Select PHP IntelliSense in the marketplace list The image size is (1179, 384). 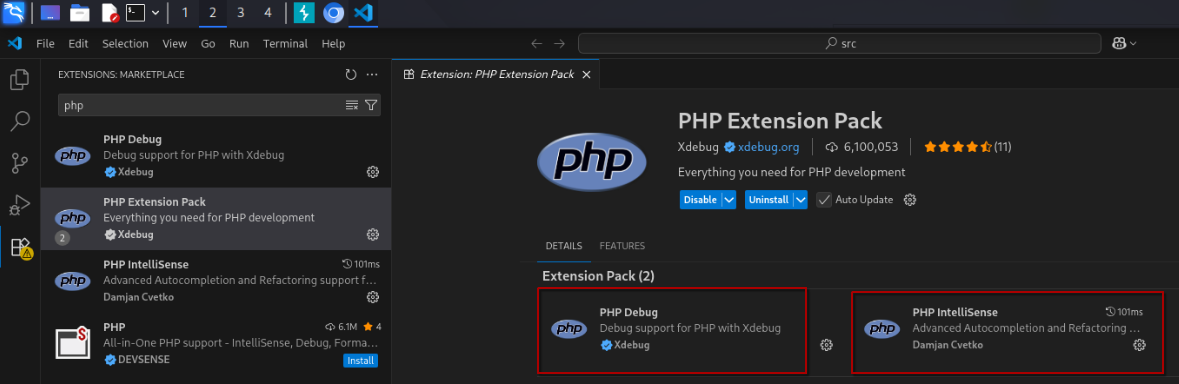tap(216, 281)
